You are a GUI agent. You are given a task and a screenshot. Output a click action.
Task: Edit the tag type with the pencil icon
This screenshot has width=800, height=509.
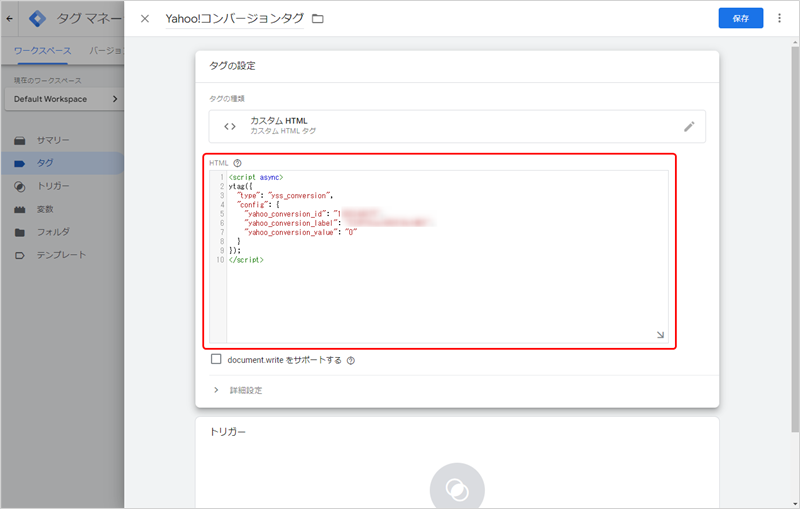pos(689,126)
